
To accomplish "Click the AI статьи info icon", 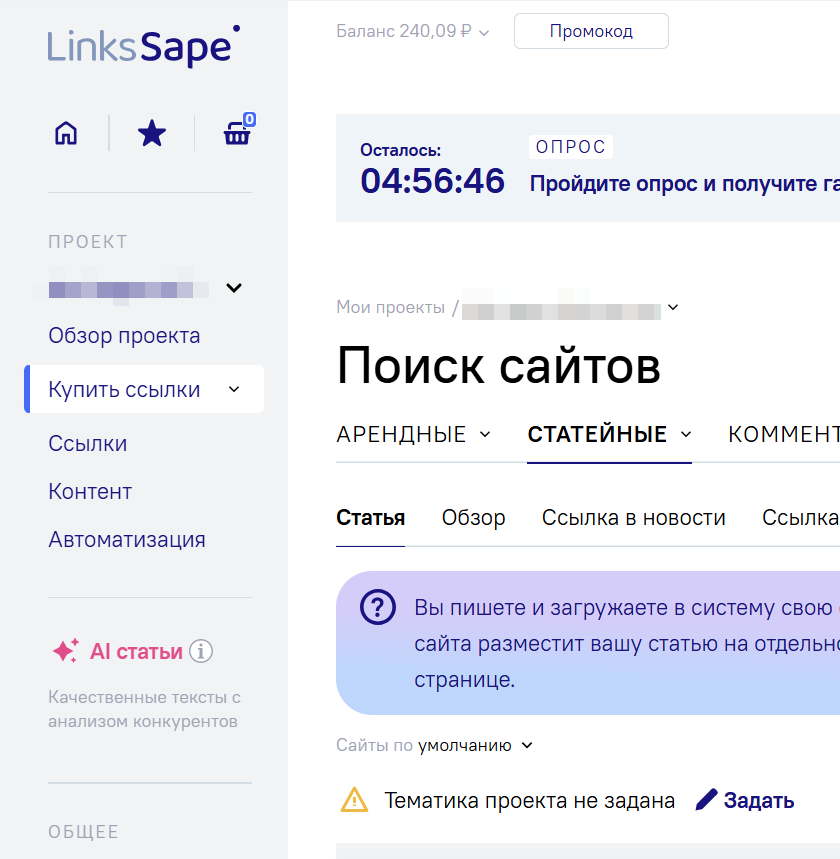I will pos(201,652).
